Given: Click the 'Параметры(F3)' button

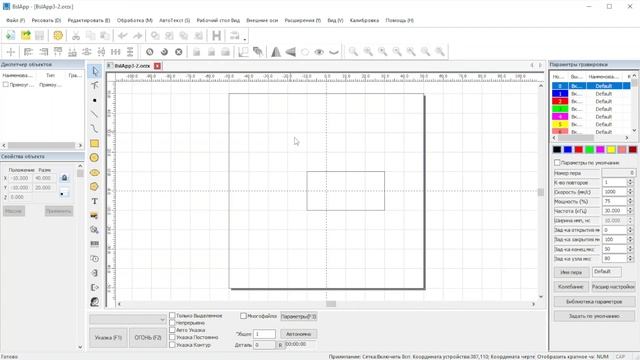Looking at the screenshot, I should [299, 316].
